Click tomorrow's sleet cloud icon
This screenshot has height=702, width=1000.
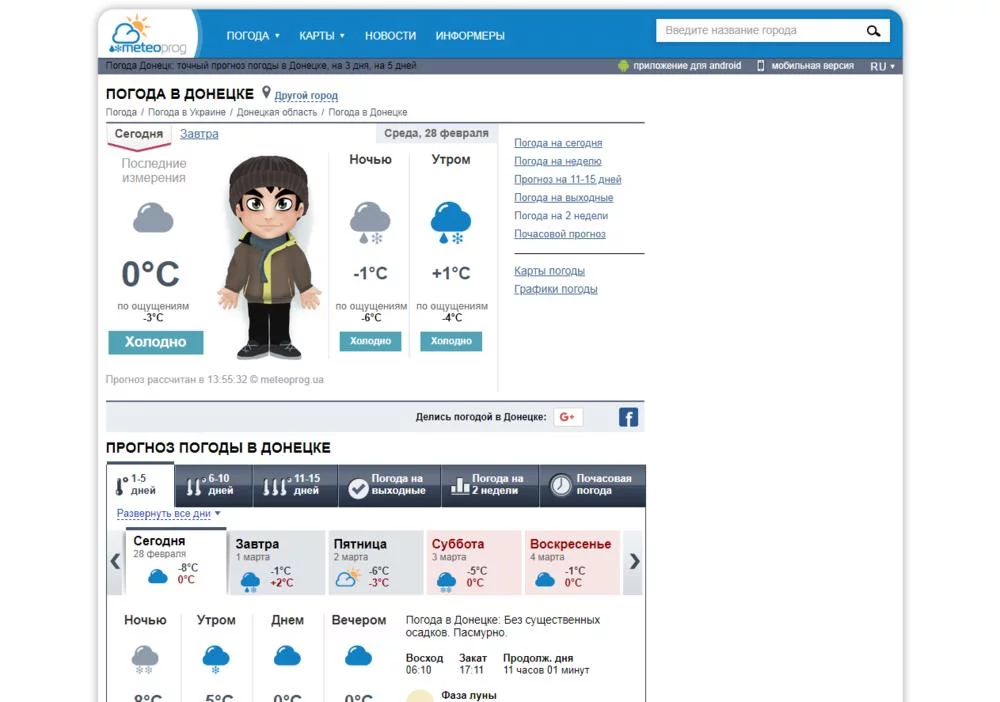pos(250,582)
